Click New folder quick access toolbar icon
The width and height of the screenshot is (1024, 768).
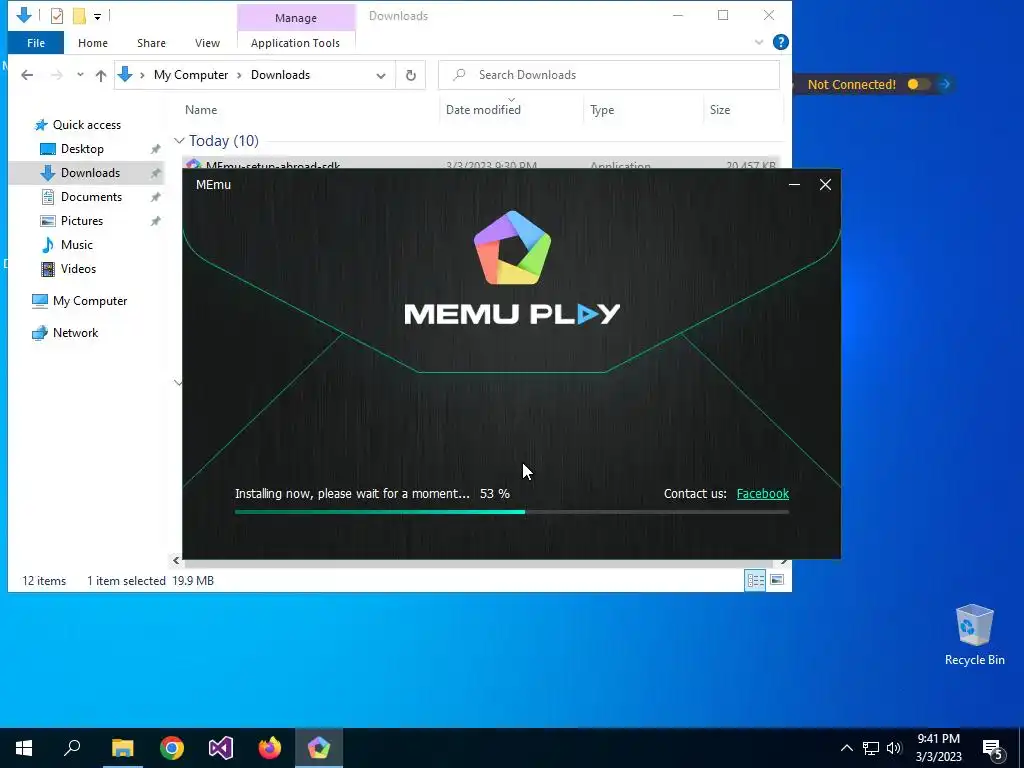tap(79, 15)
